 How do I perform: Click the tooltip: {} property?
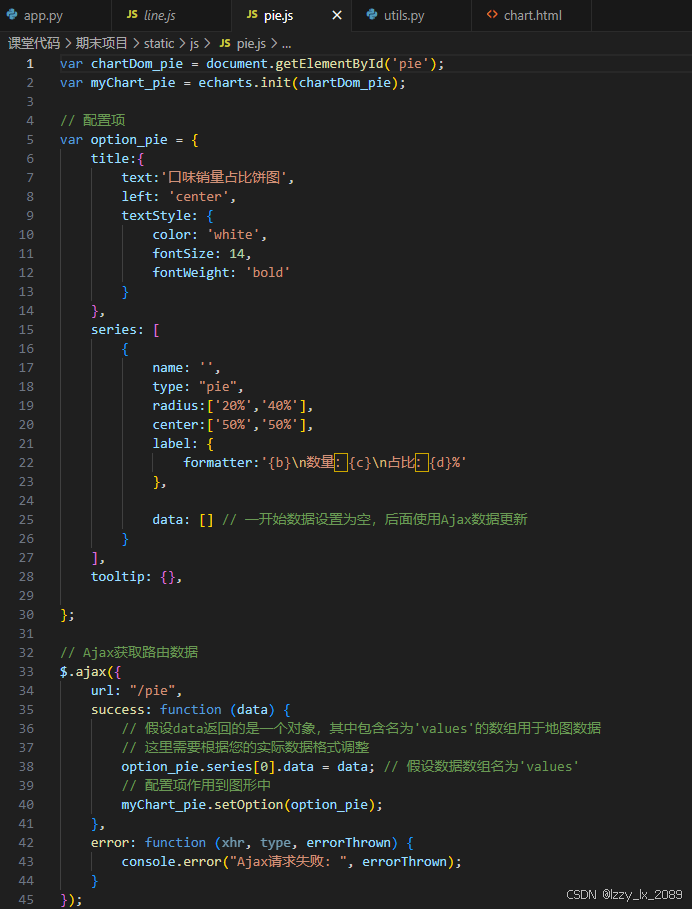[136, 577]
